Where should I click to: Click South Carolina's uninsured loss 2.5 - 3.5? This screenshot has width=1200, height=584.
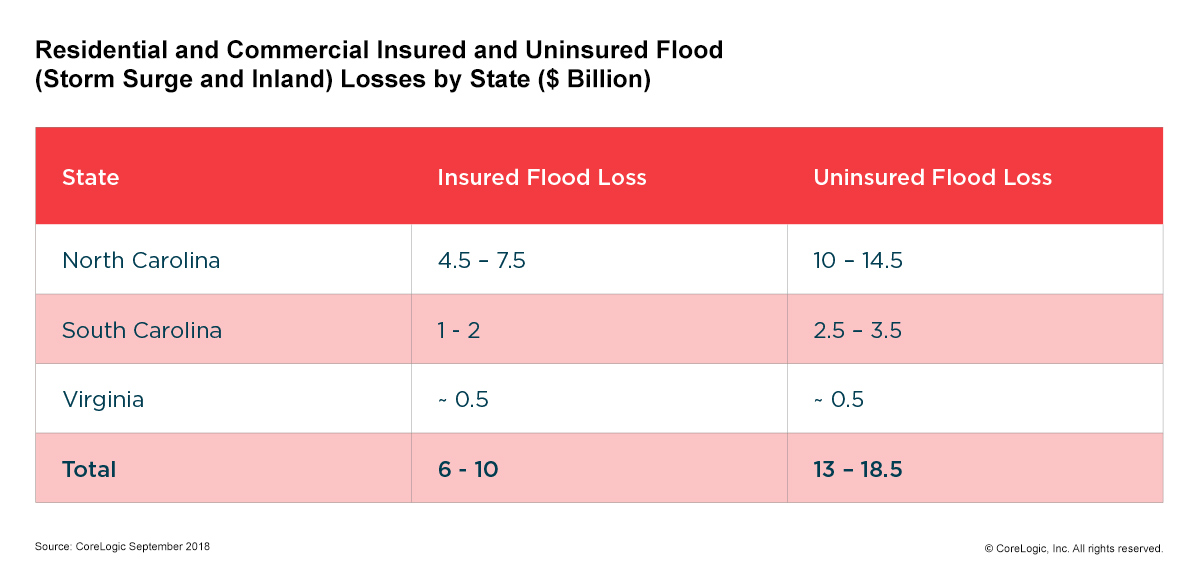tap(857, 330)
